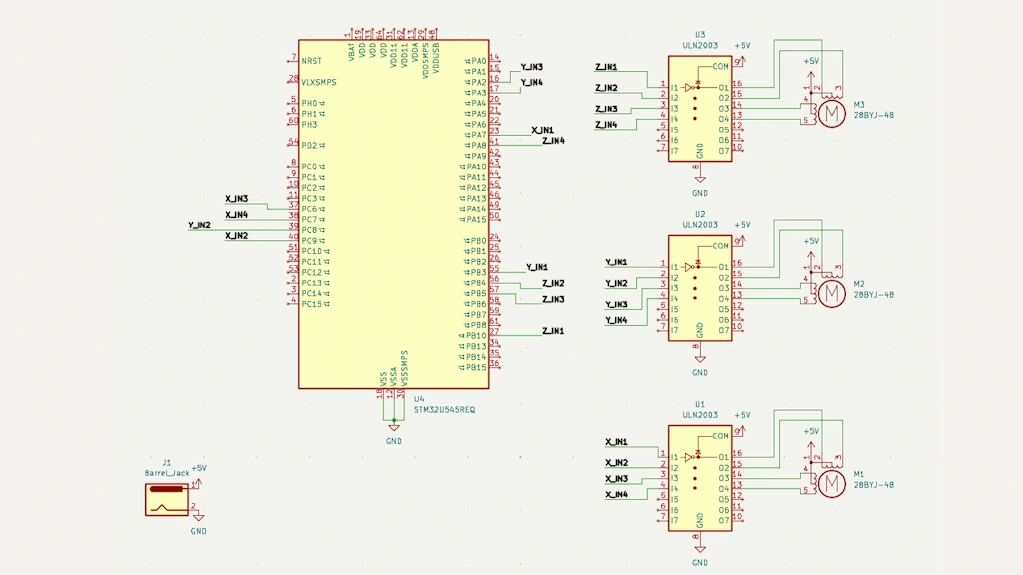Click the Z_IN3 label at U3 input

pyautogui.click(x=606, y=110)
